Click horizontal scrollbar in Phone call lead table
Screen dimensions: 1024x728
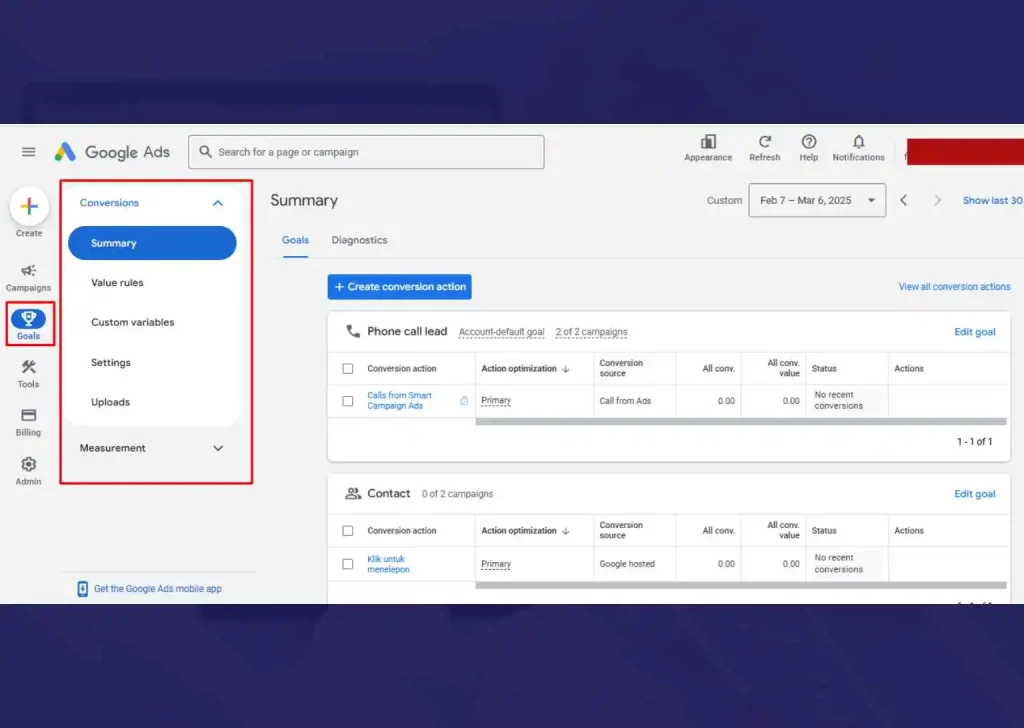[x=741, y=422]
